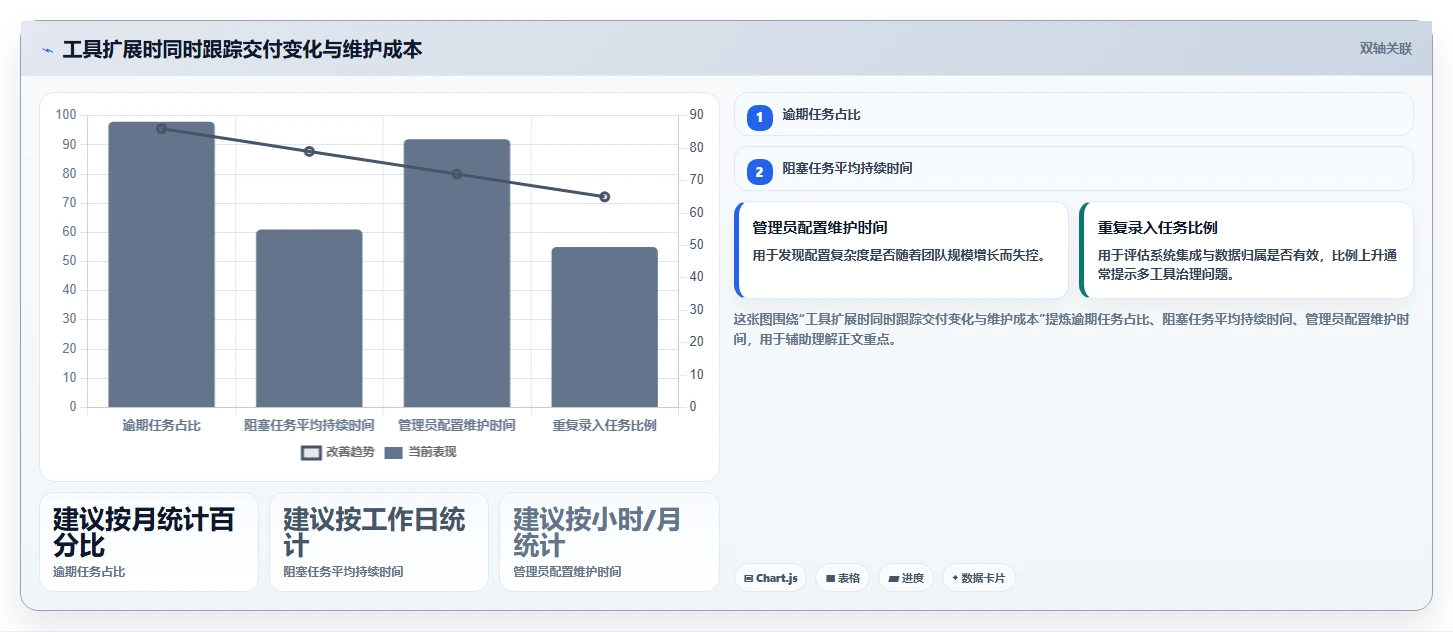
Task: Click the trend line point above 阻塞任务平均持续时间
Action: pyautogui.click(x=309, y=151)
